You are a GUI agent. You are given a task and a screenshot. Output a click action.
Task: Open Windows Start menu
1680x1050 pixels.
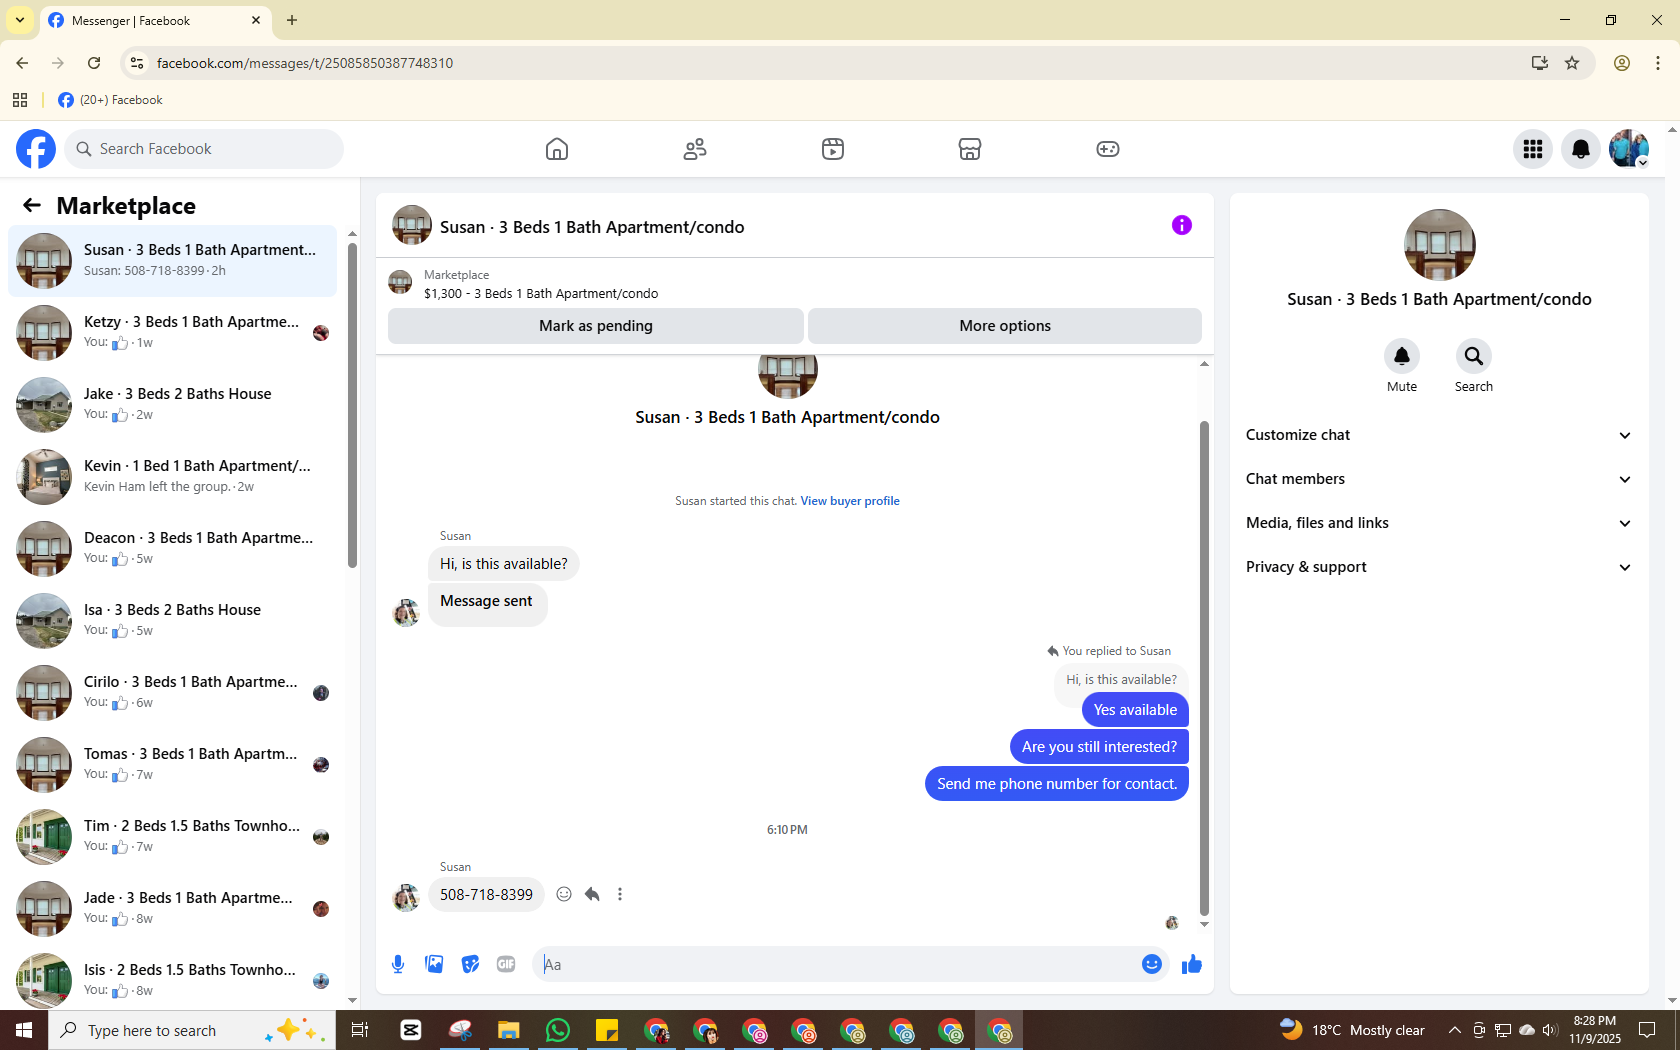pos(24,1030)
